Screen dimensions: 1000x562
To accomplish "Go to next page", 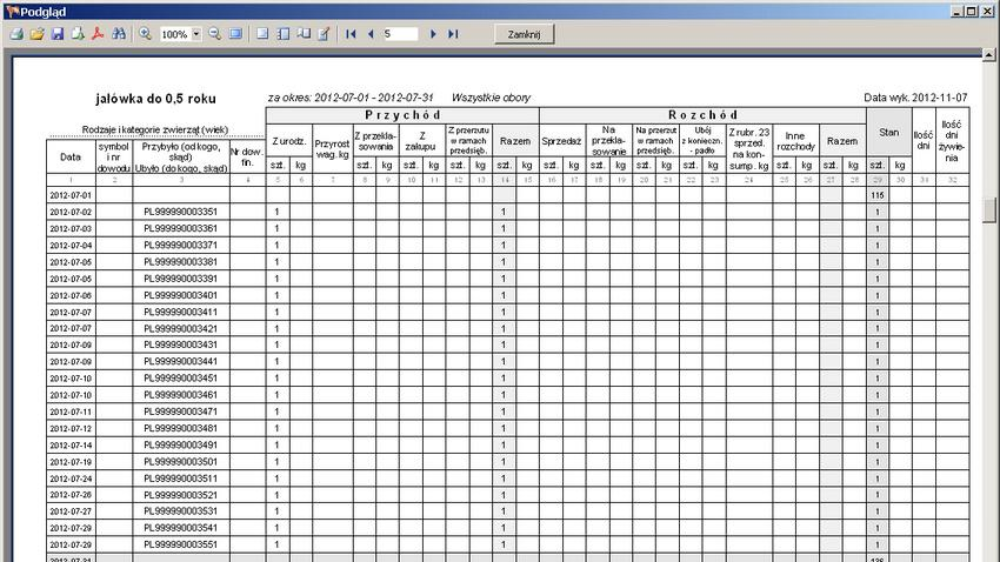I will (x=433, y=34).
